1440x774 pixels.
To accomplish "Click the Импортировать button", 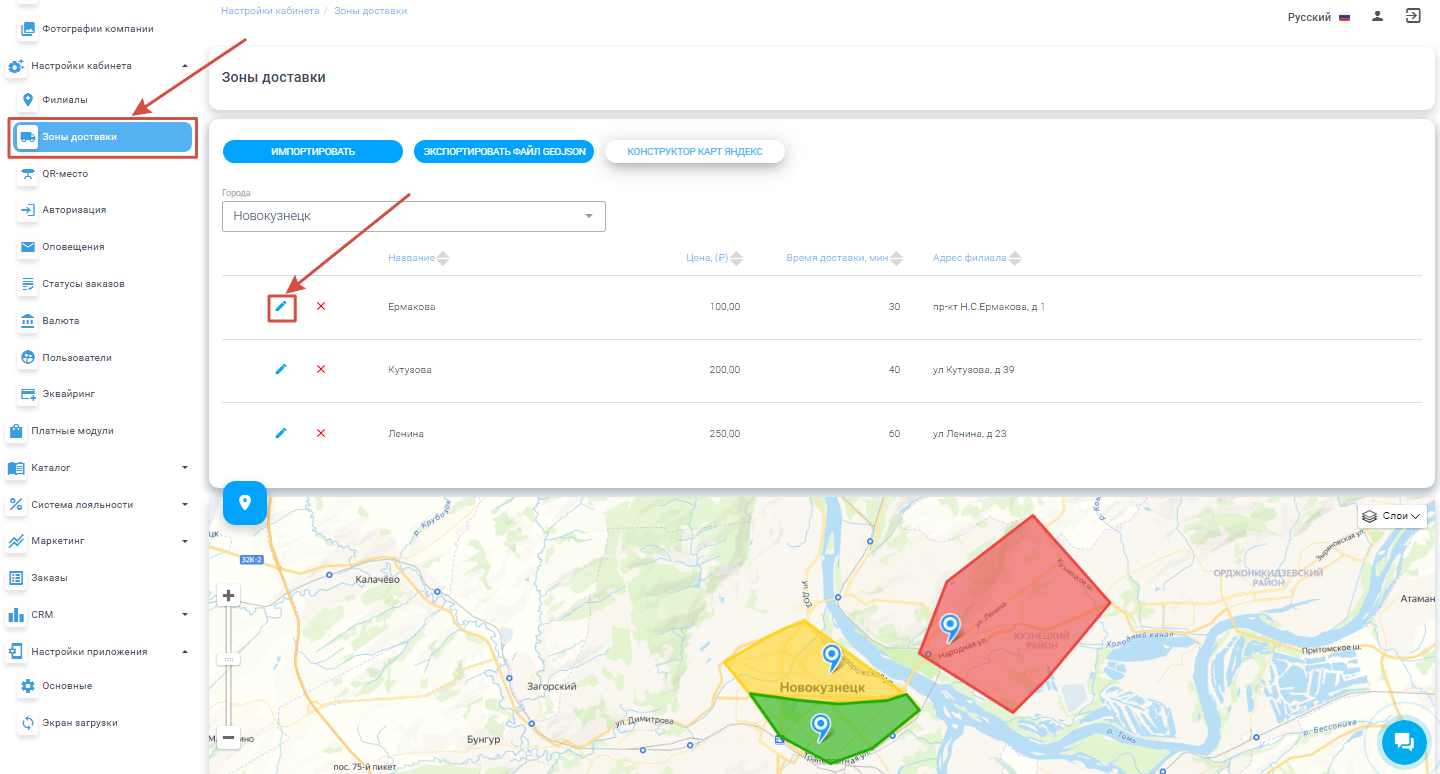I will click(x=312, y=152).
